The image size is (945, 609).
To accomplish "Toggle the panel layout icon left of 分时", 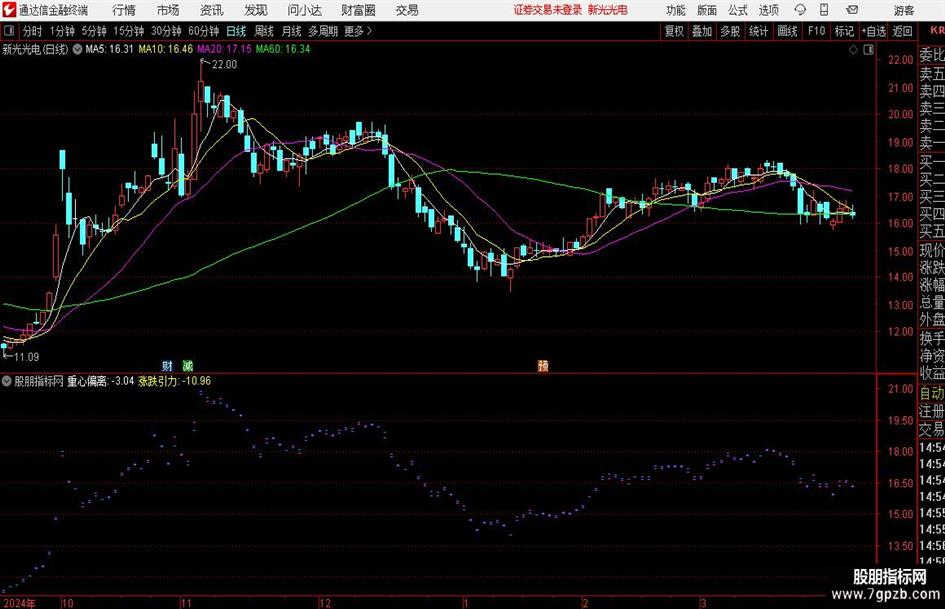I will click(x=9, y=31).
